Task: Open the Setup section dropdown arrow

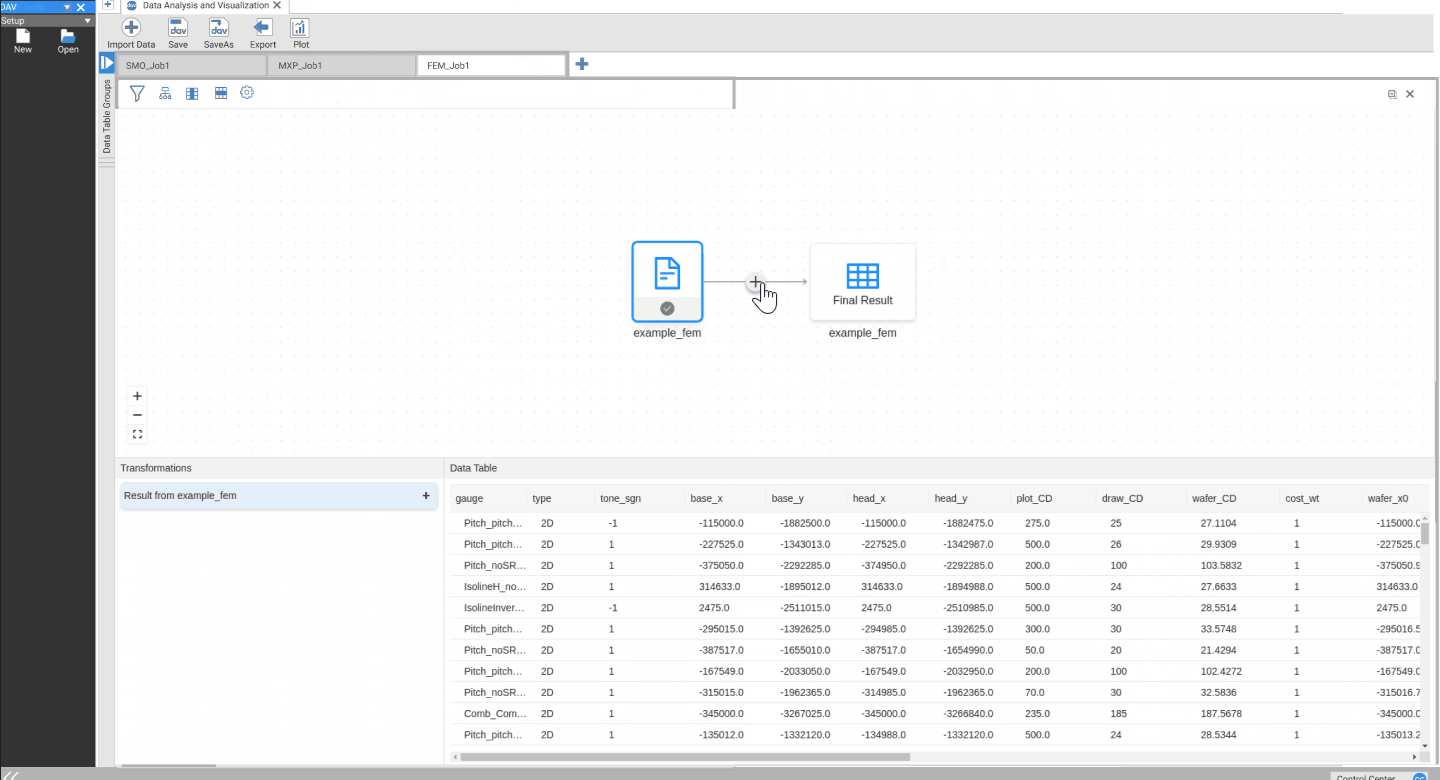Action: [88, 21]
